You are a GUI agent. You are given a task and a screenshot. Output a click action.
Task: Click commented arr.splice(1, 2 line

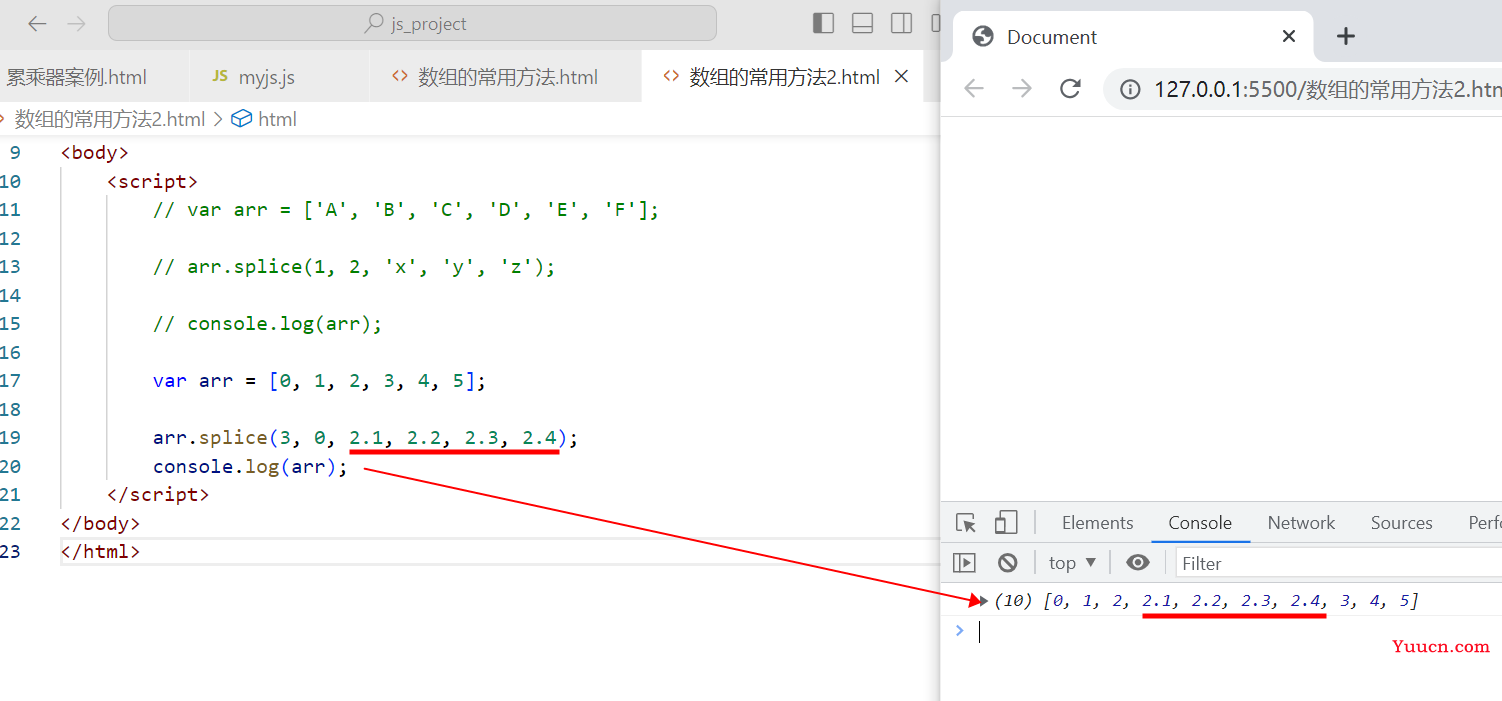[x=354, y=267]
